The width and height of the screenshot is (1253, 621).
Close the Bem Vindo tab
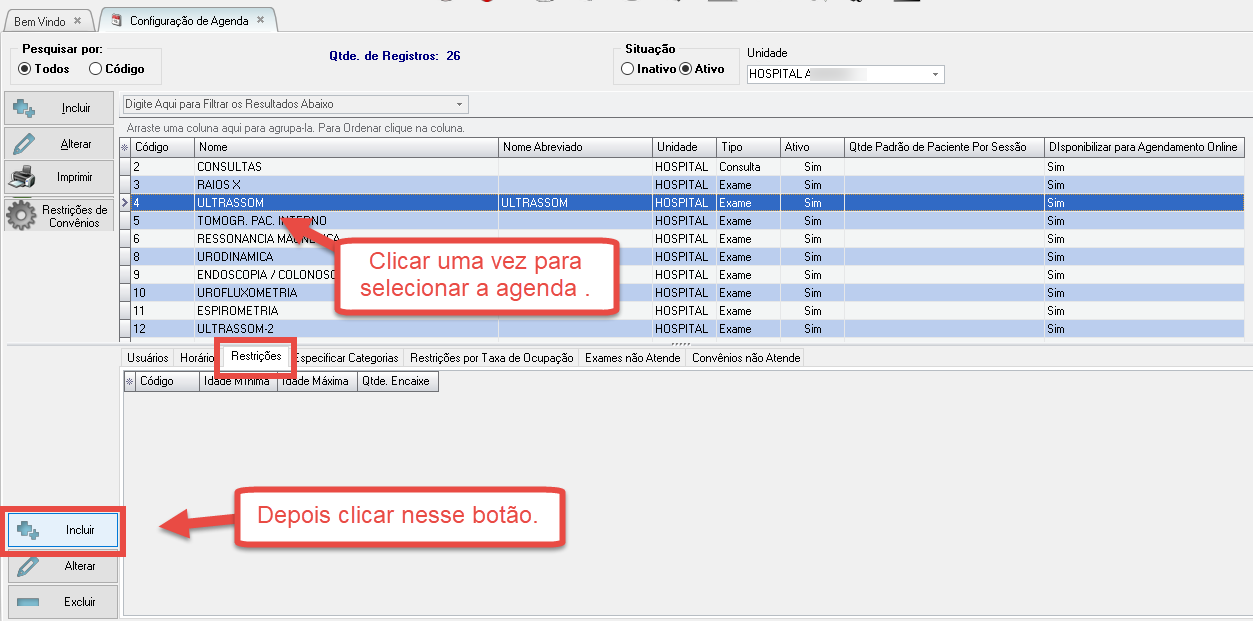(78, 21)
